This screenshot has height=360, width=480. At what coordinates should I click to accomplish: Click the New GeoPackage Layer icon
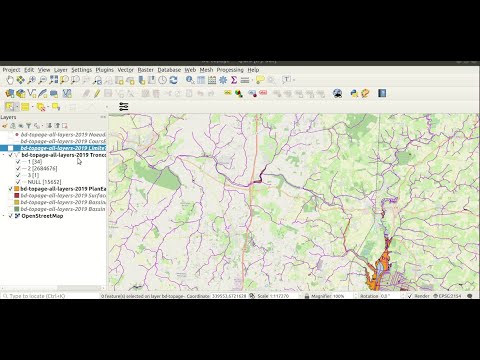[x=21, y=94]
